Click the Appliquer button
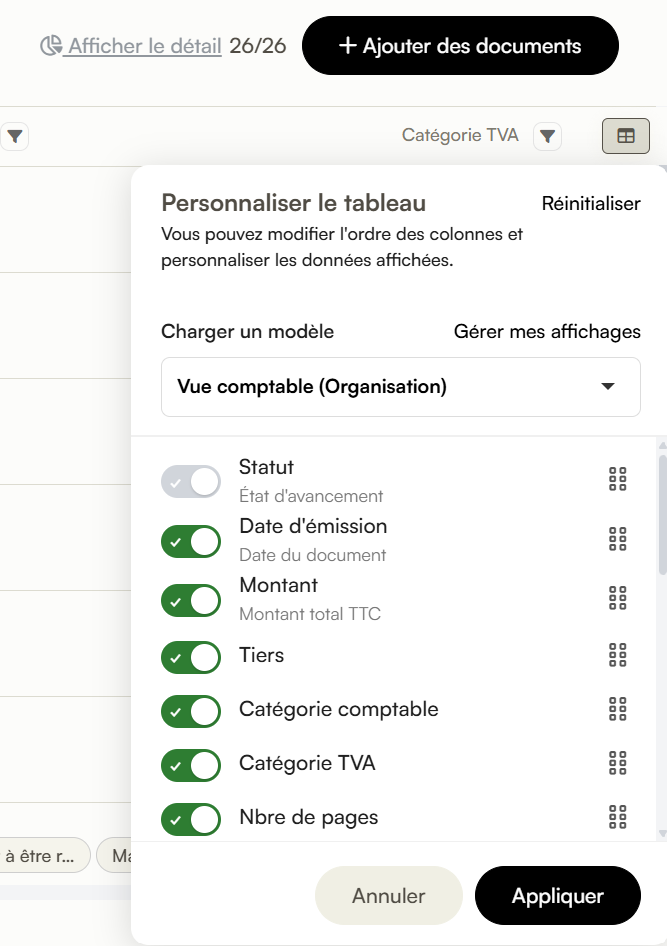Viewport: 667px width, 946px height. click(x=558, y=895)
